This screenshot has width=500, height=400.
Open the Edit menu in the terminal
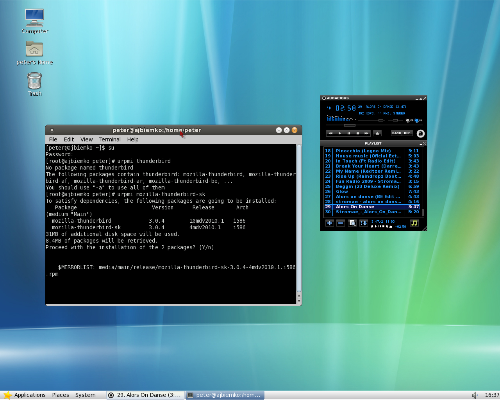pos(68,139)
